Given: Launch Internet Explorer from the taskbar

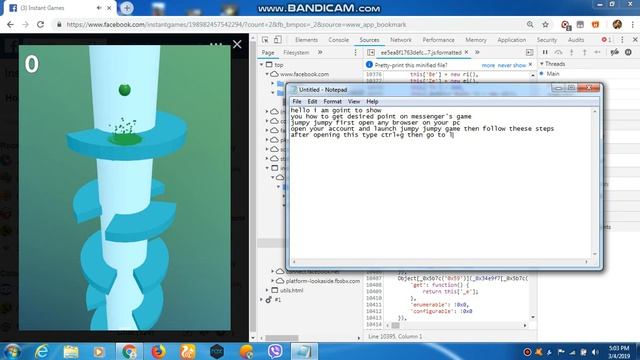Looking at the screenshot, I should click(x=42, y=351).
